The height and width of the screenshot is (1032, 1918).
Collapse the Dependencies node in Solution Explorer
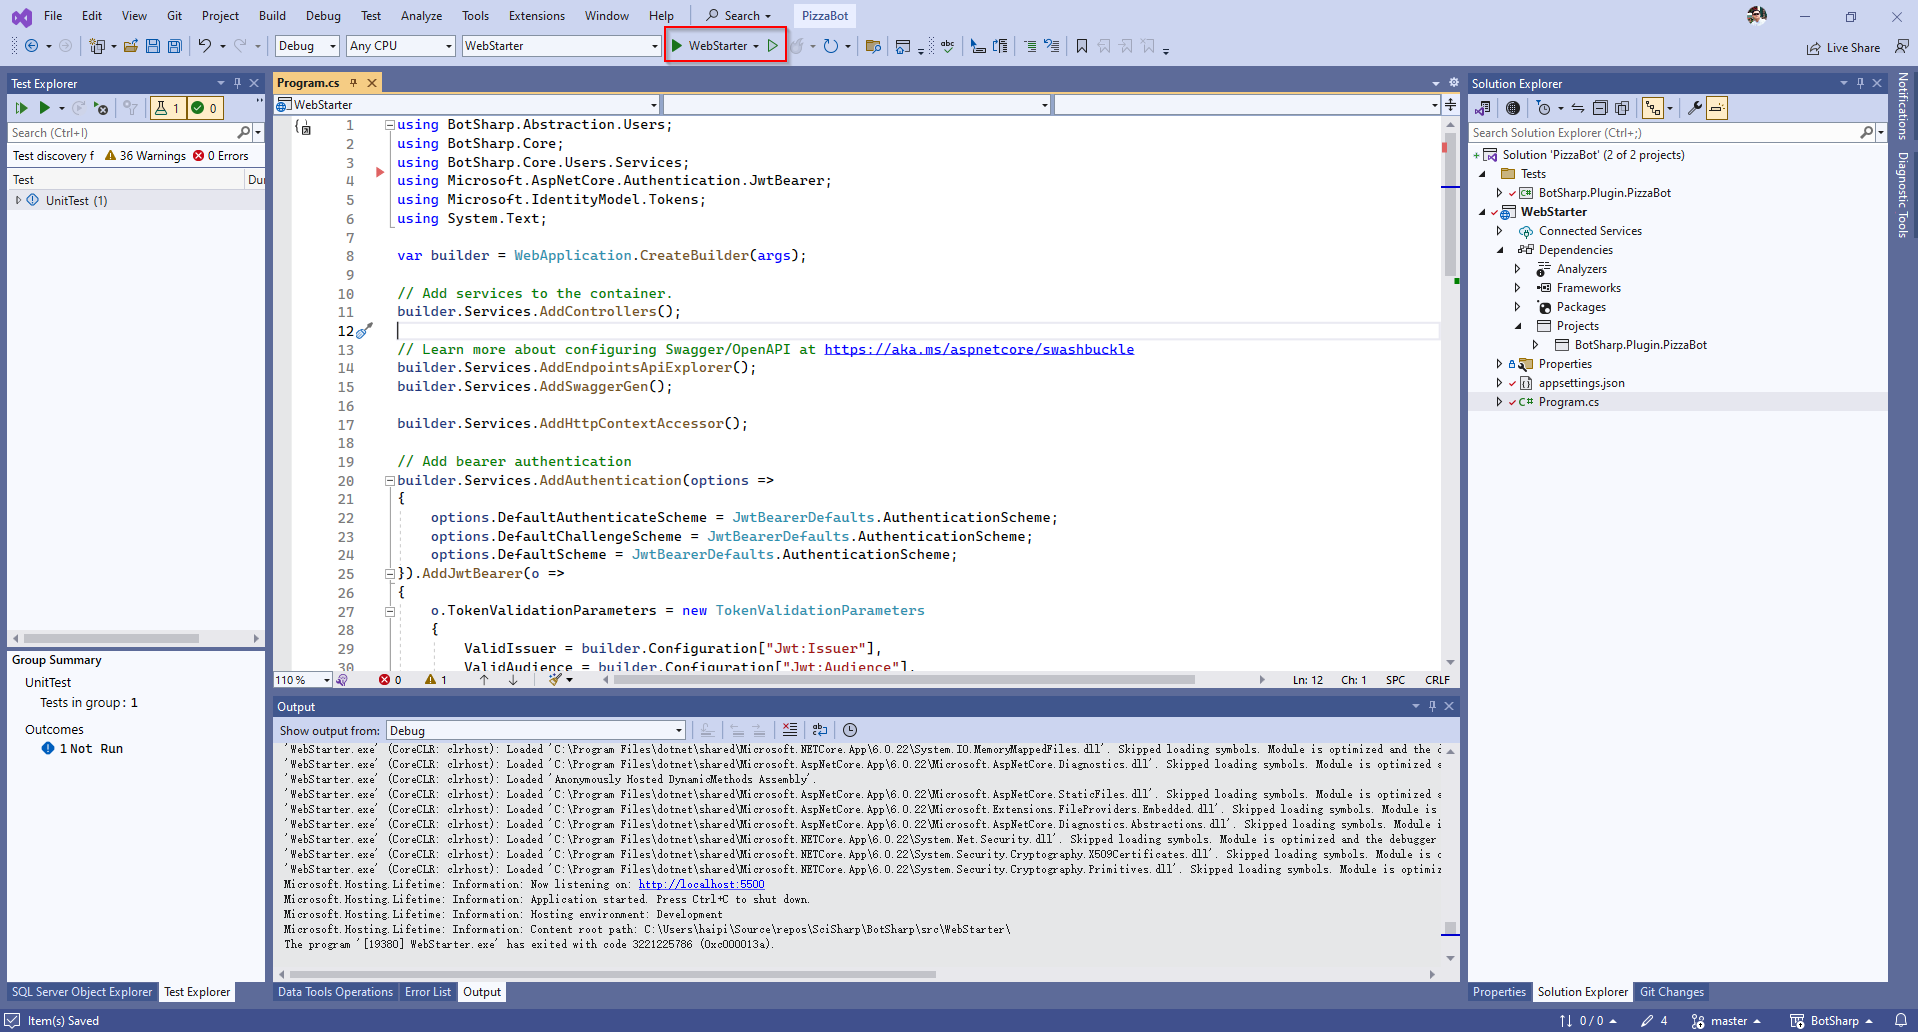click(x=1500, y=250)
